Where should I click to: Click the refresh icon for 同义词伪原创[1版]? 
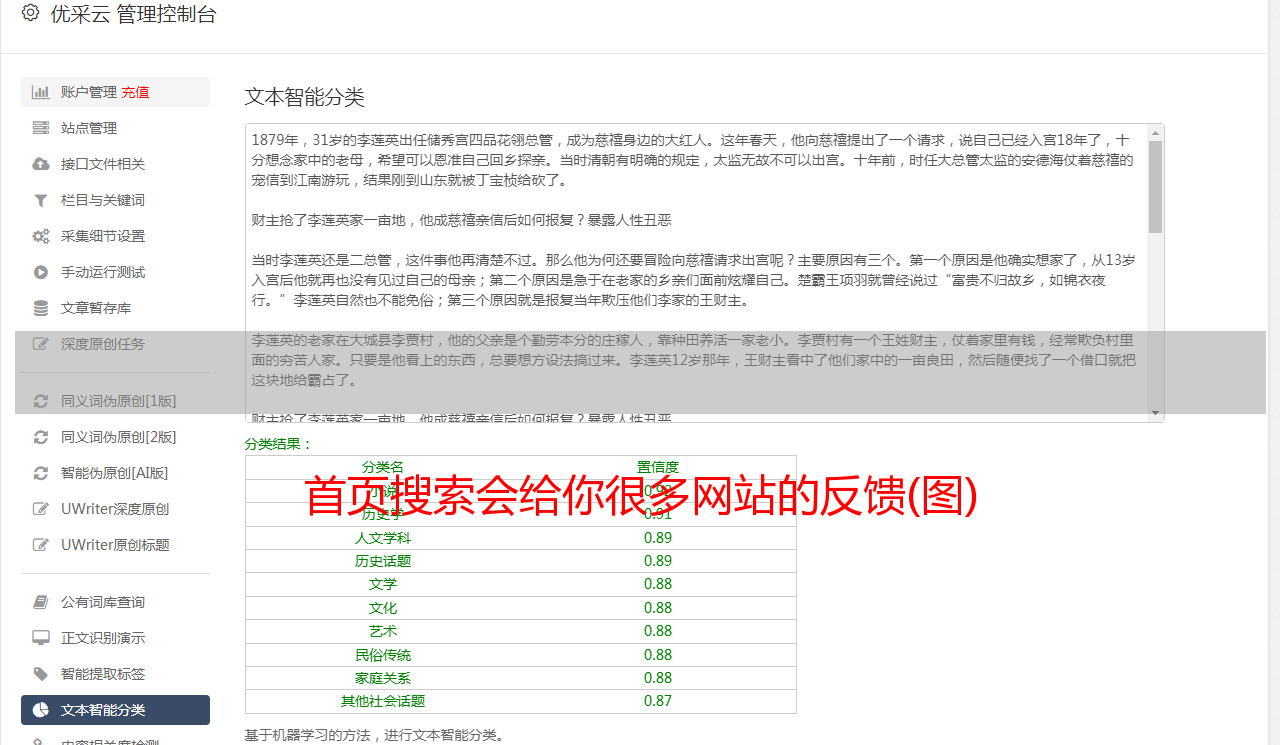point(41,401)
